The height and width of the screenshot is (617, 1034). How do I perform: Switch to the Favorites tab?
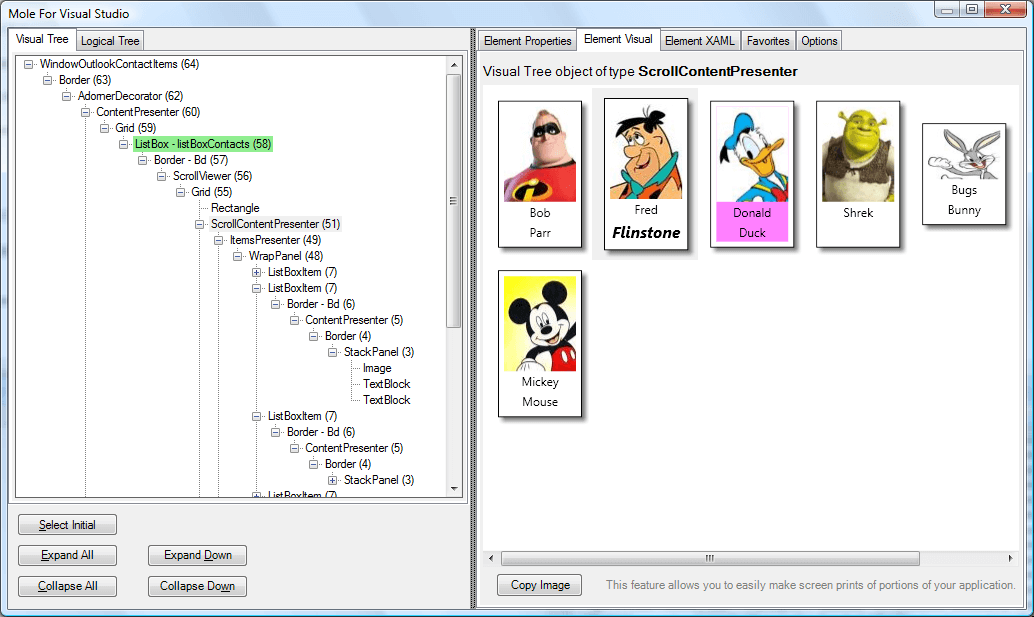click(x=768, y=41)
